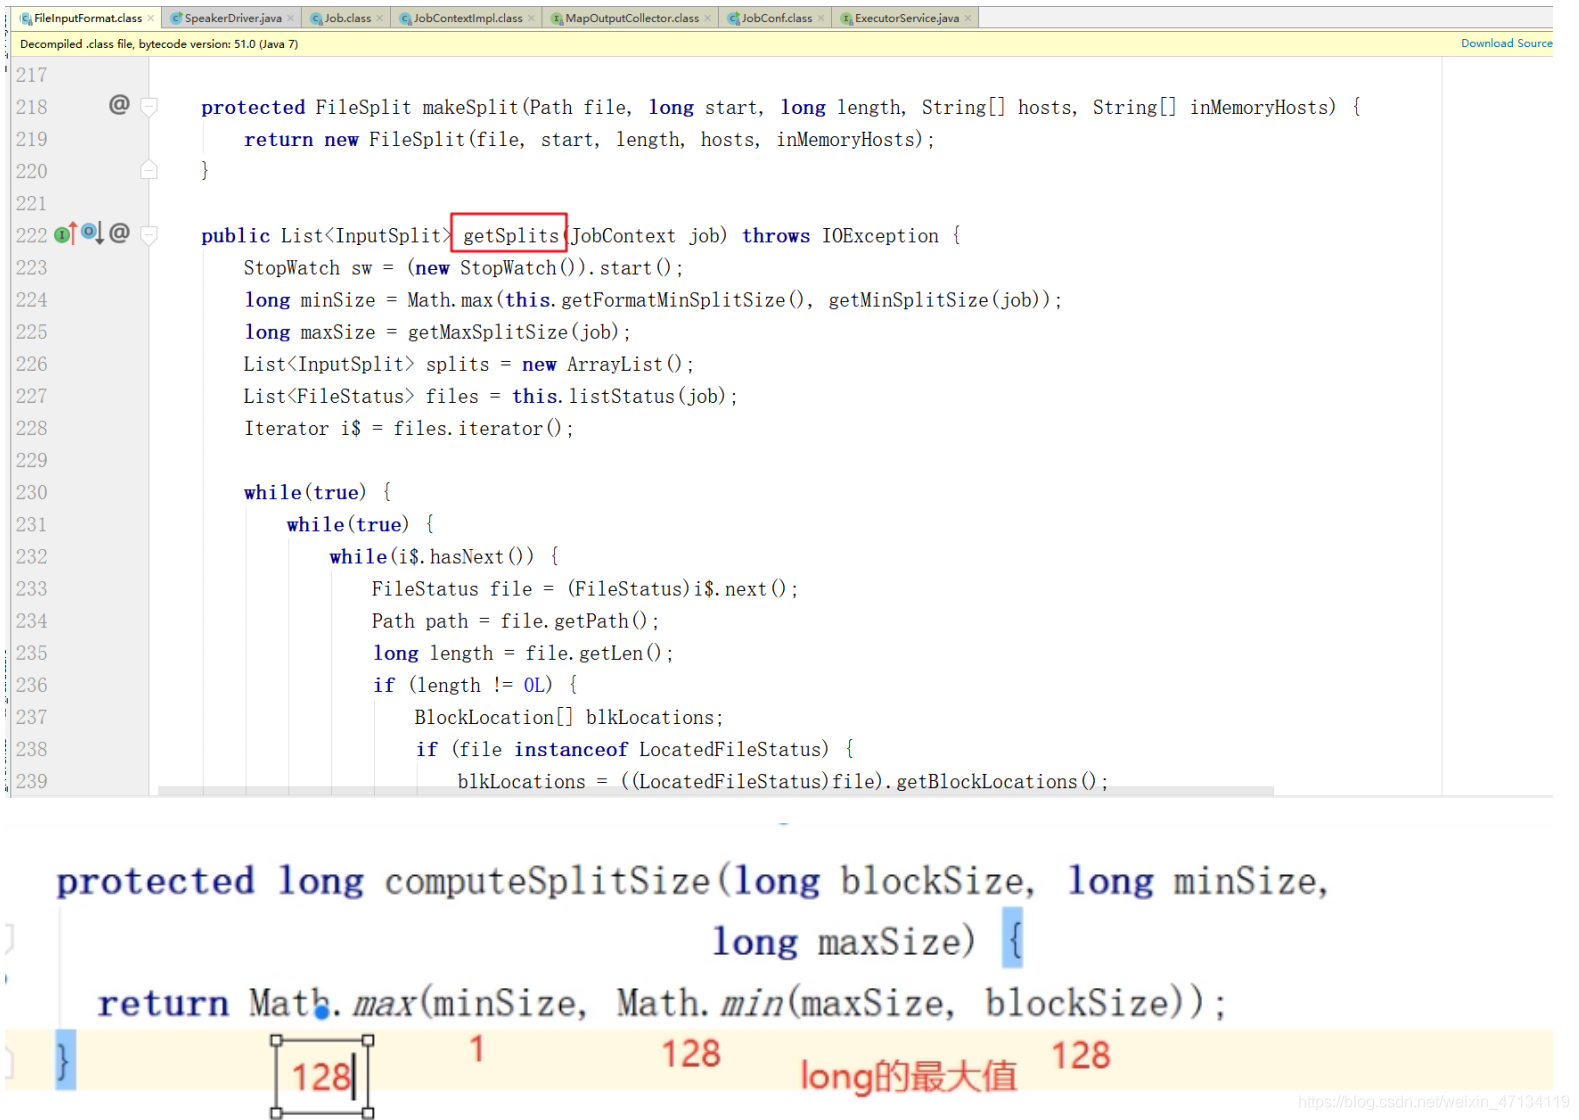Click the horizontal scrollbar of the editor
The image size is (1579, 1120).
(x=716, y=791)
